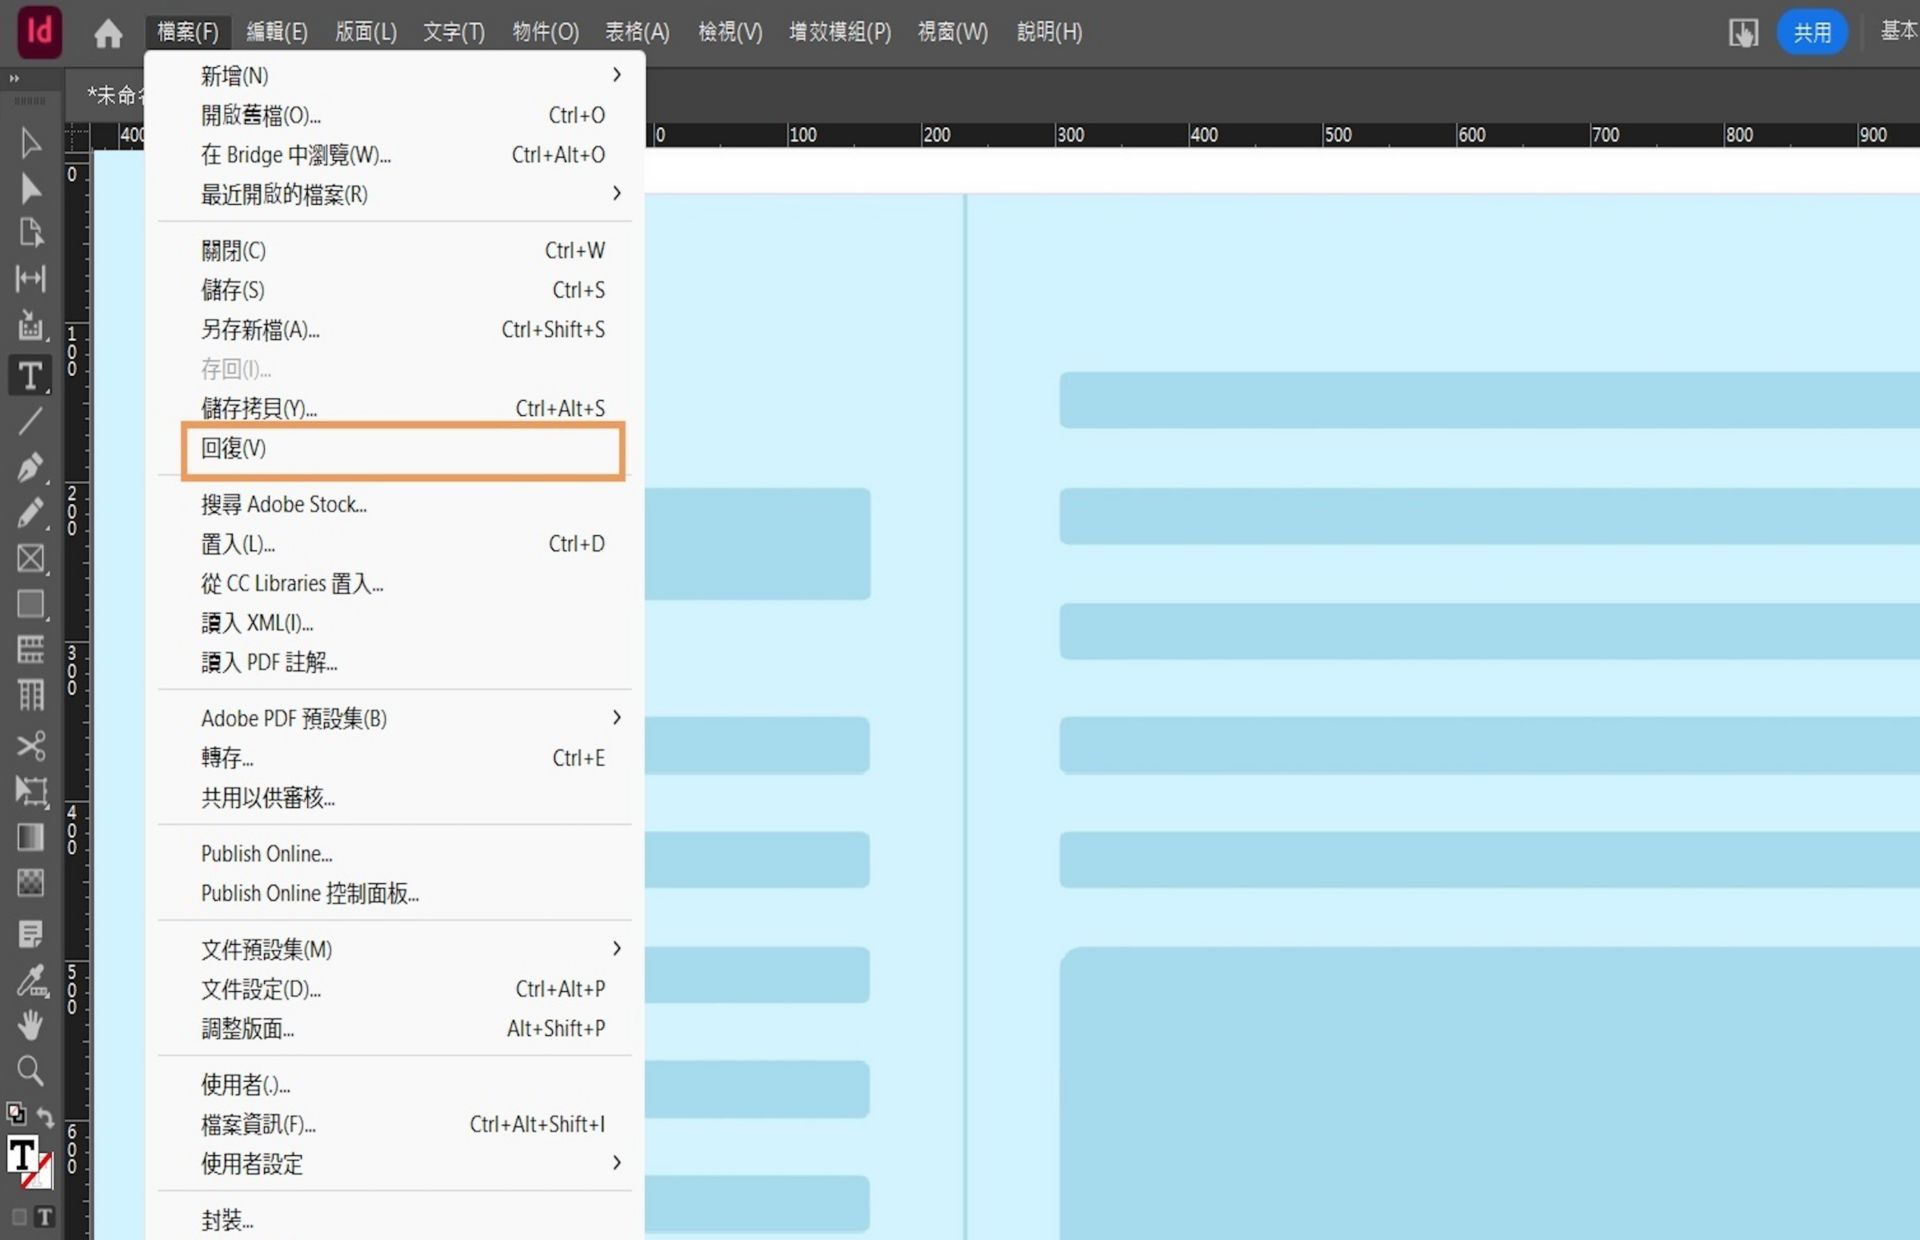Choose the Page tool
Image resolution: width=1920 pixels, height=1240 pixels.
[30, 233]
